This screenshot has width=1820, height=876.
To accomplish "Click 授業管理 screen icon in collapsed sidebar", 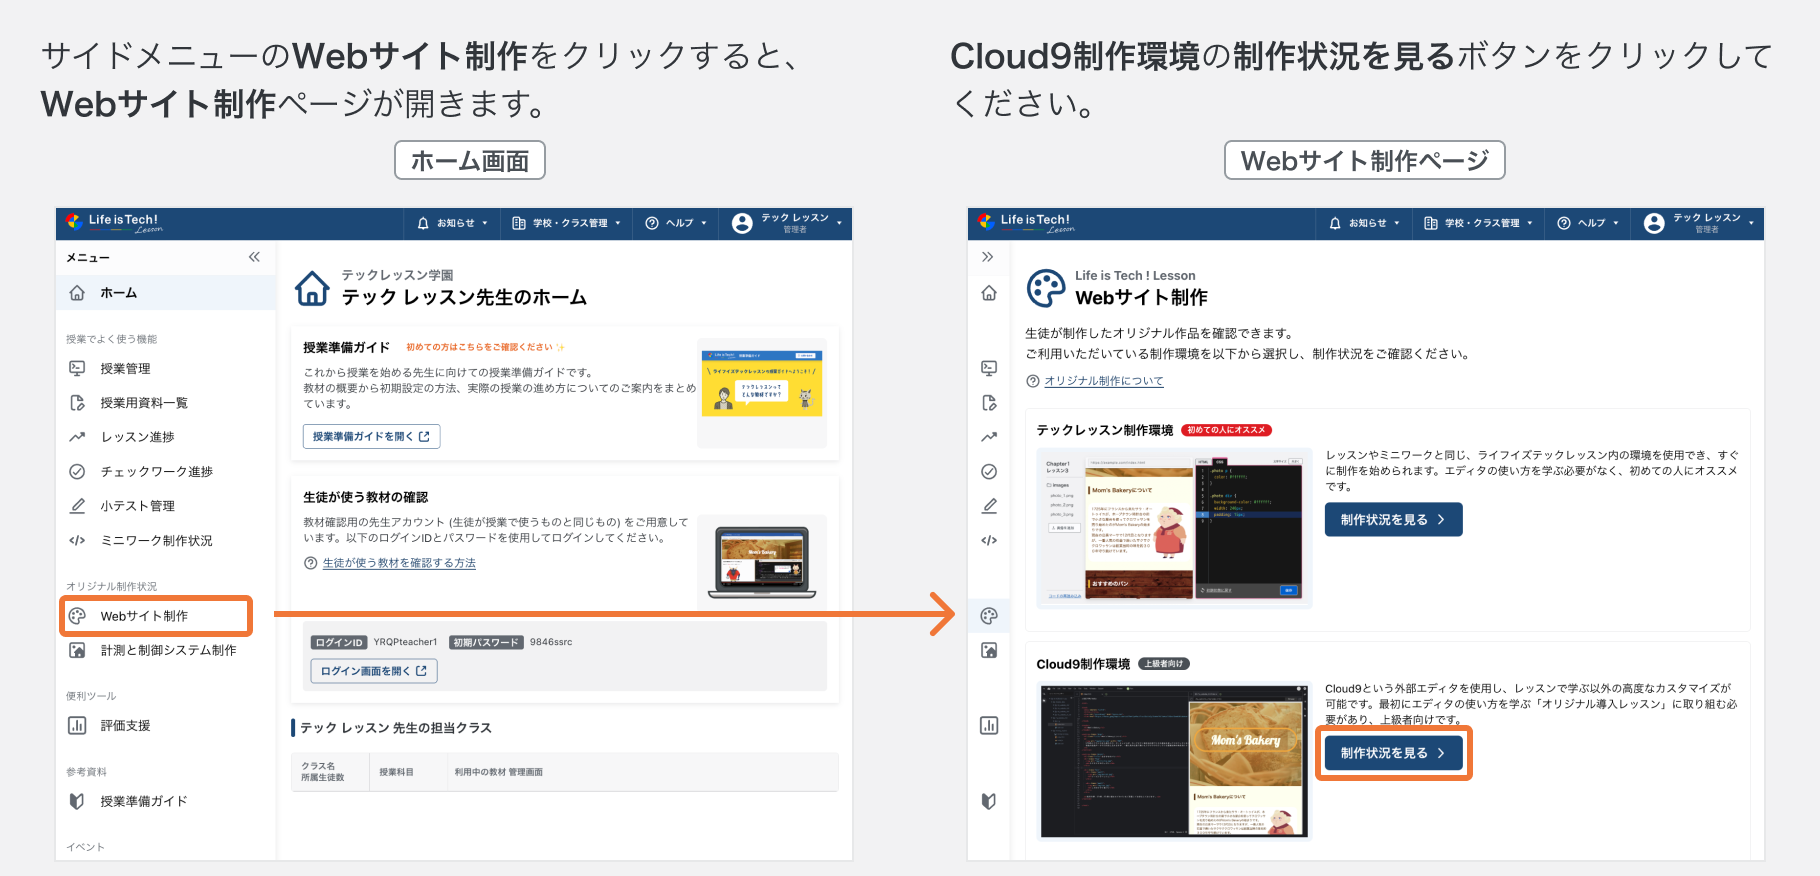I will [989, 368].
